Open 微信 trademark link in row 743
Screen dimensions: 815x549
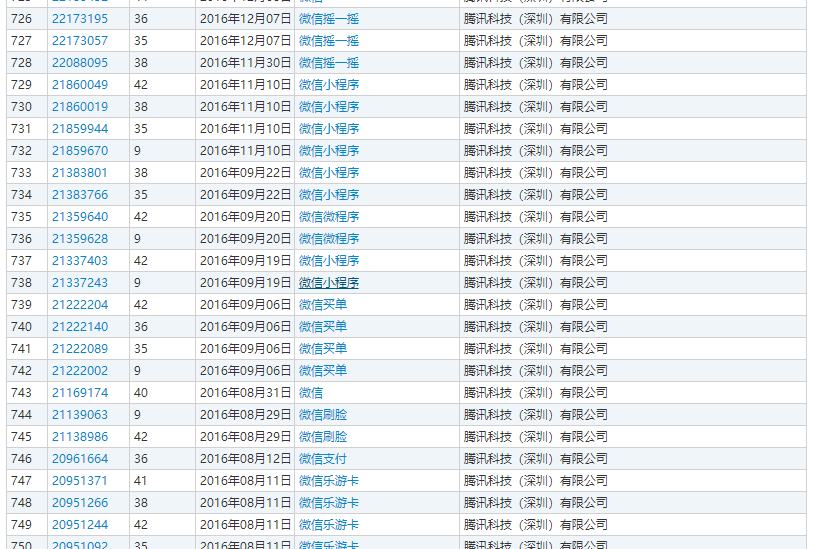click(x=311, y=393)
